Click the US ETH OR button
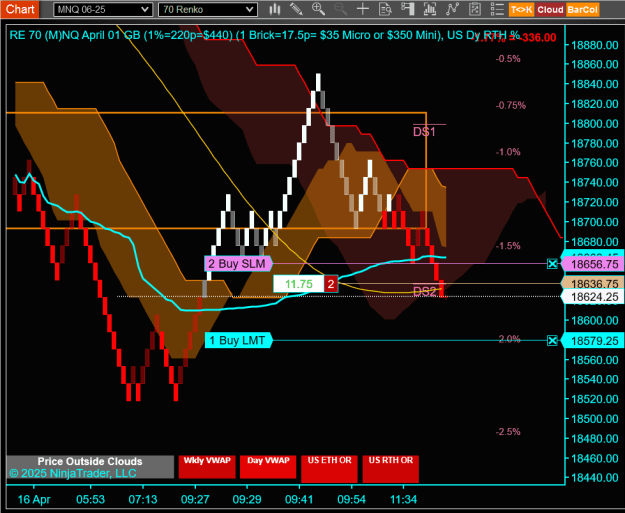The width and height of the screenshot is (625, 513). click(x=329, y=468)
